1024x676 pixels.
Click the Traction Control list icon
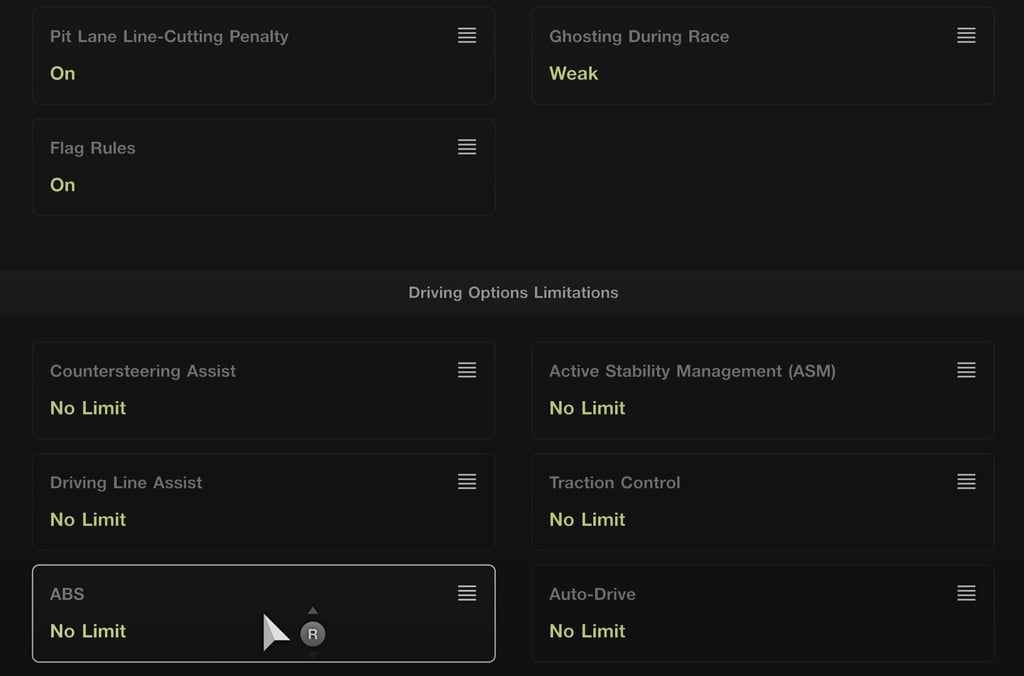[967, 482]
